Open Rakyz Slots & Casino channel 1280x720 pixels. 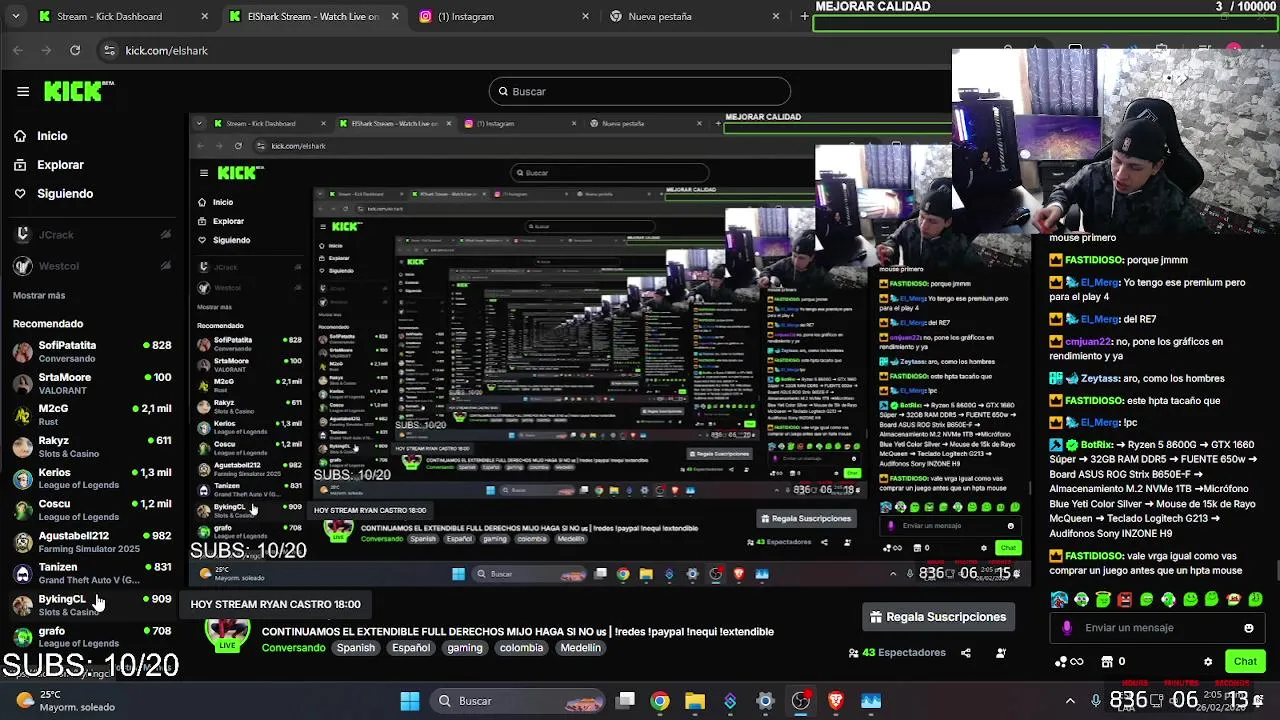(90, 446)
